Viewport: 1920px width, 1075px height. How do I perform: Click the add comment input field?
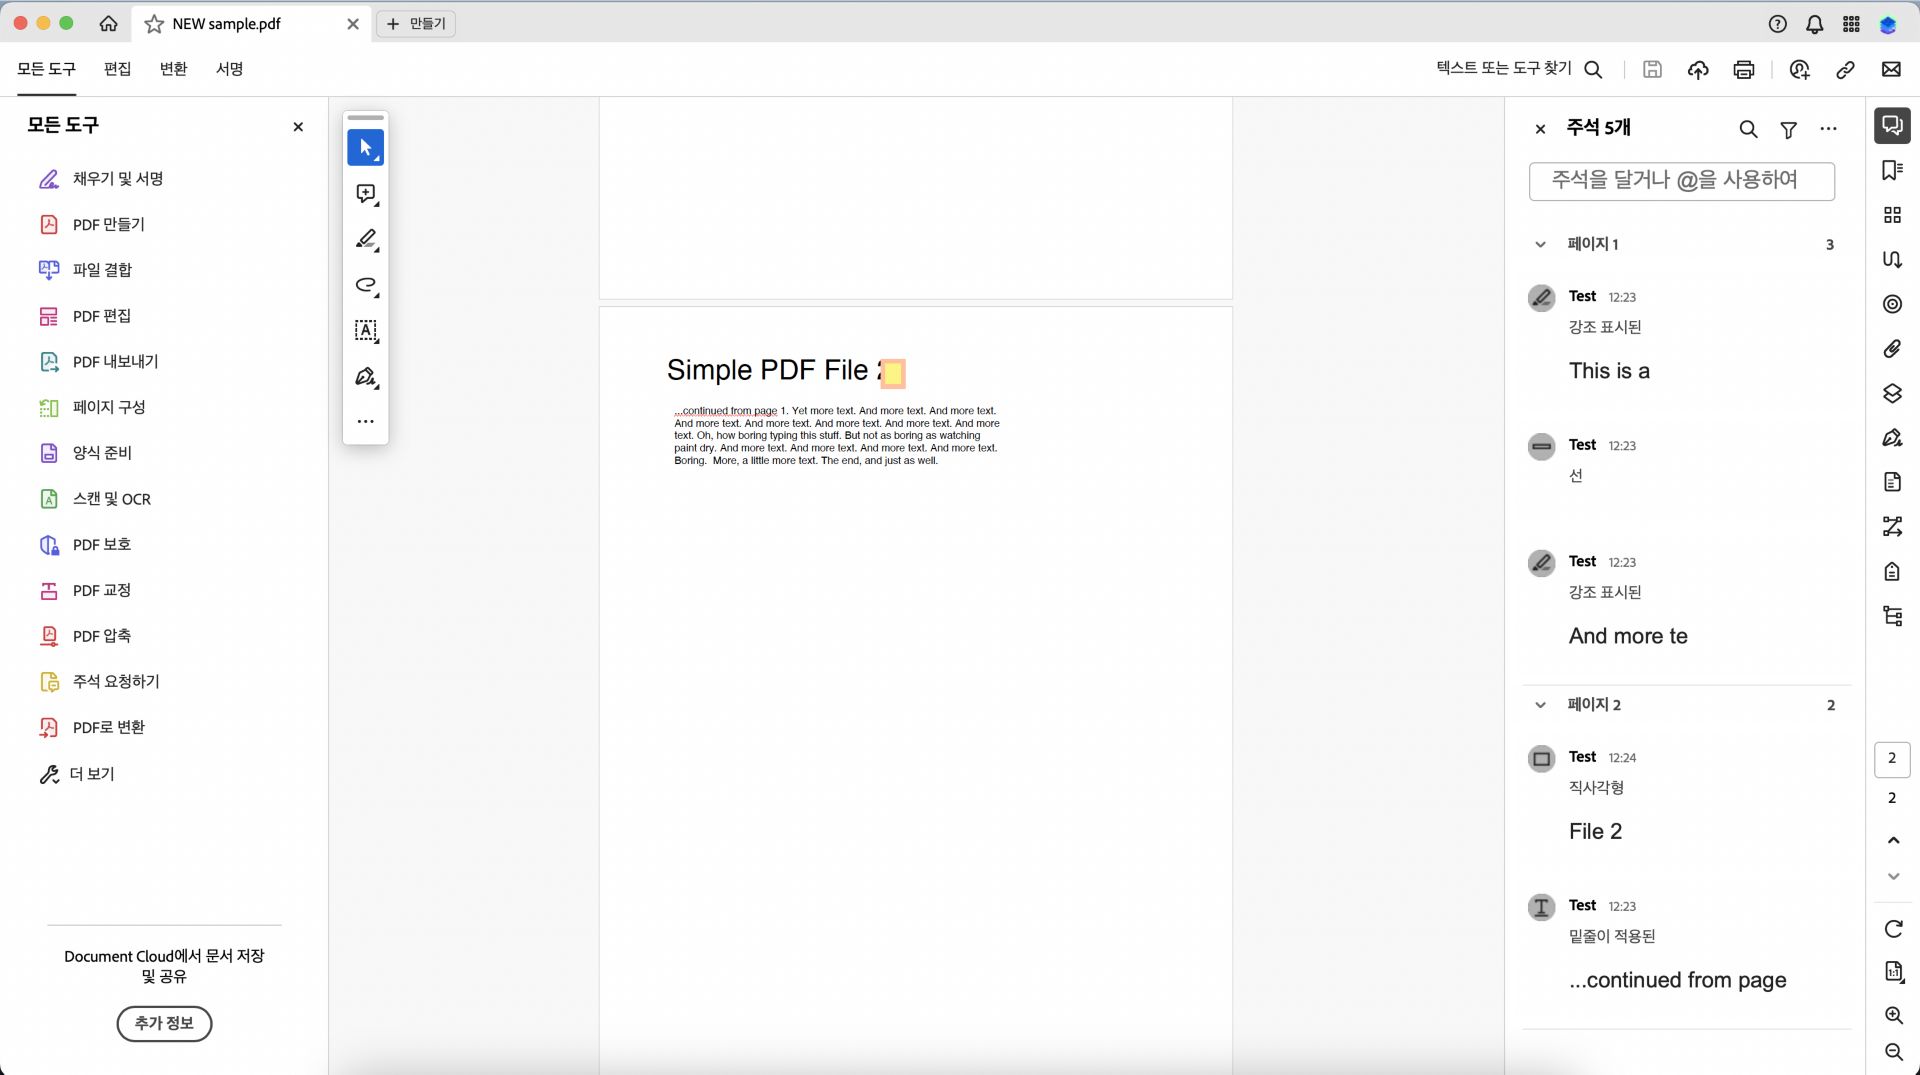pyautogui.click(x=1682, y=181)
